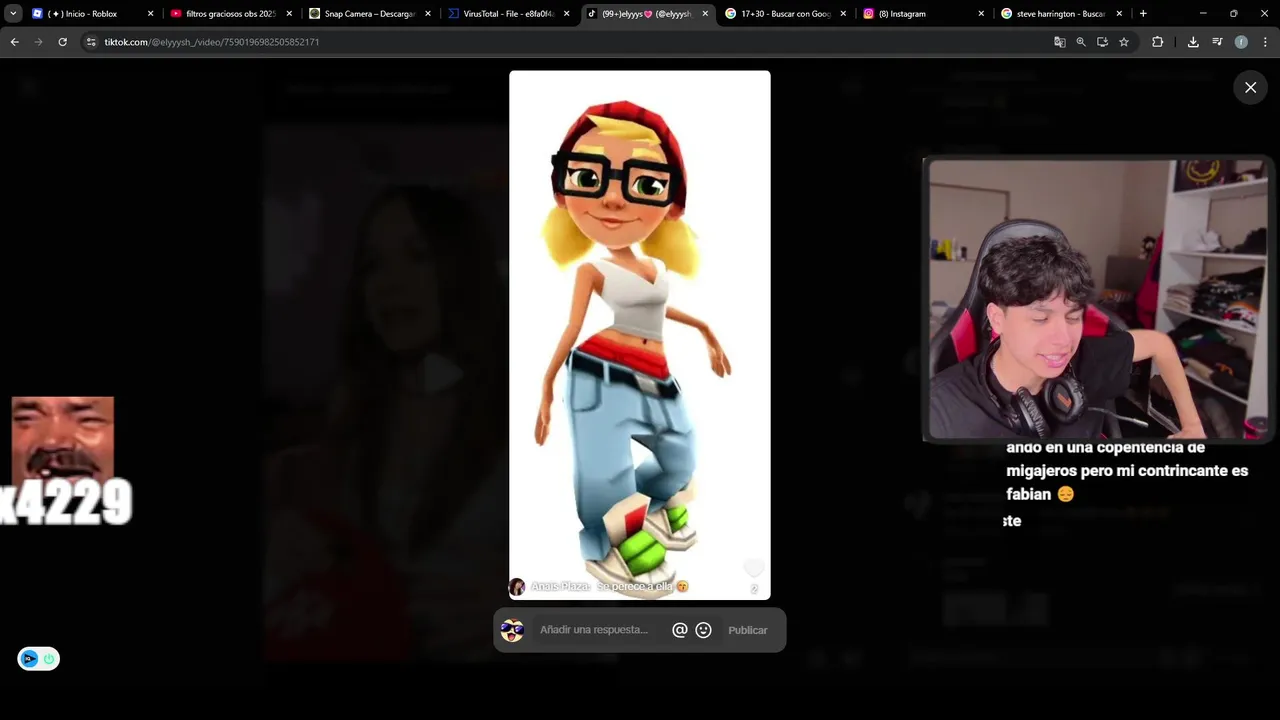
Task: Click the install app icon in address bar
Action: coord(1102,42)
